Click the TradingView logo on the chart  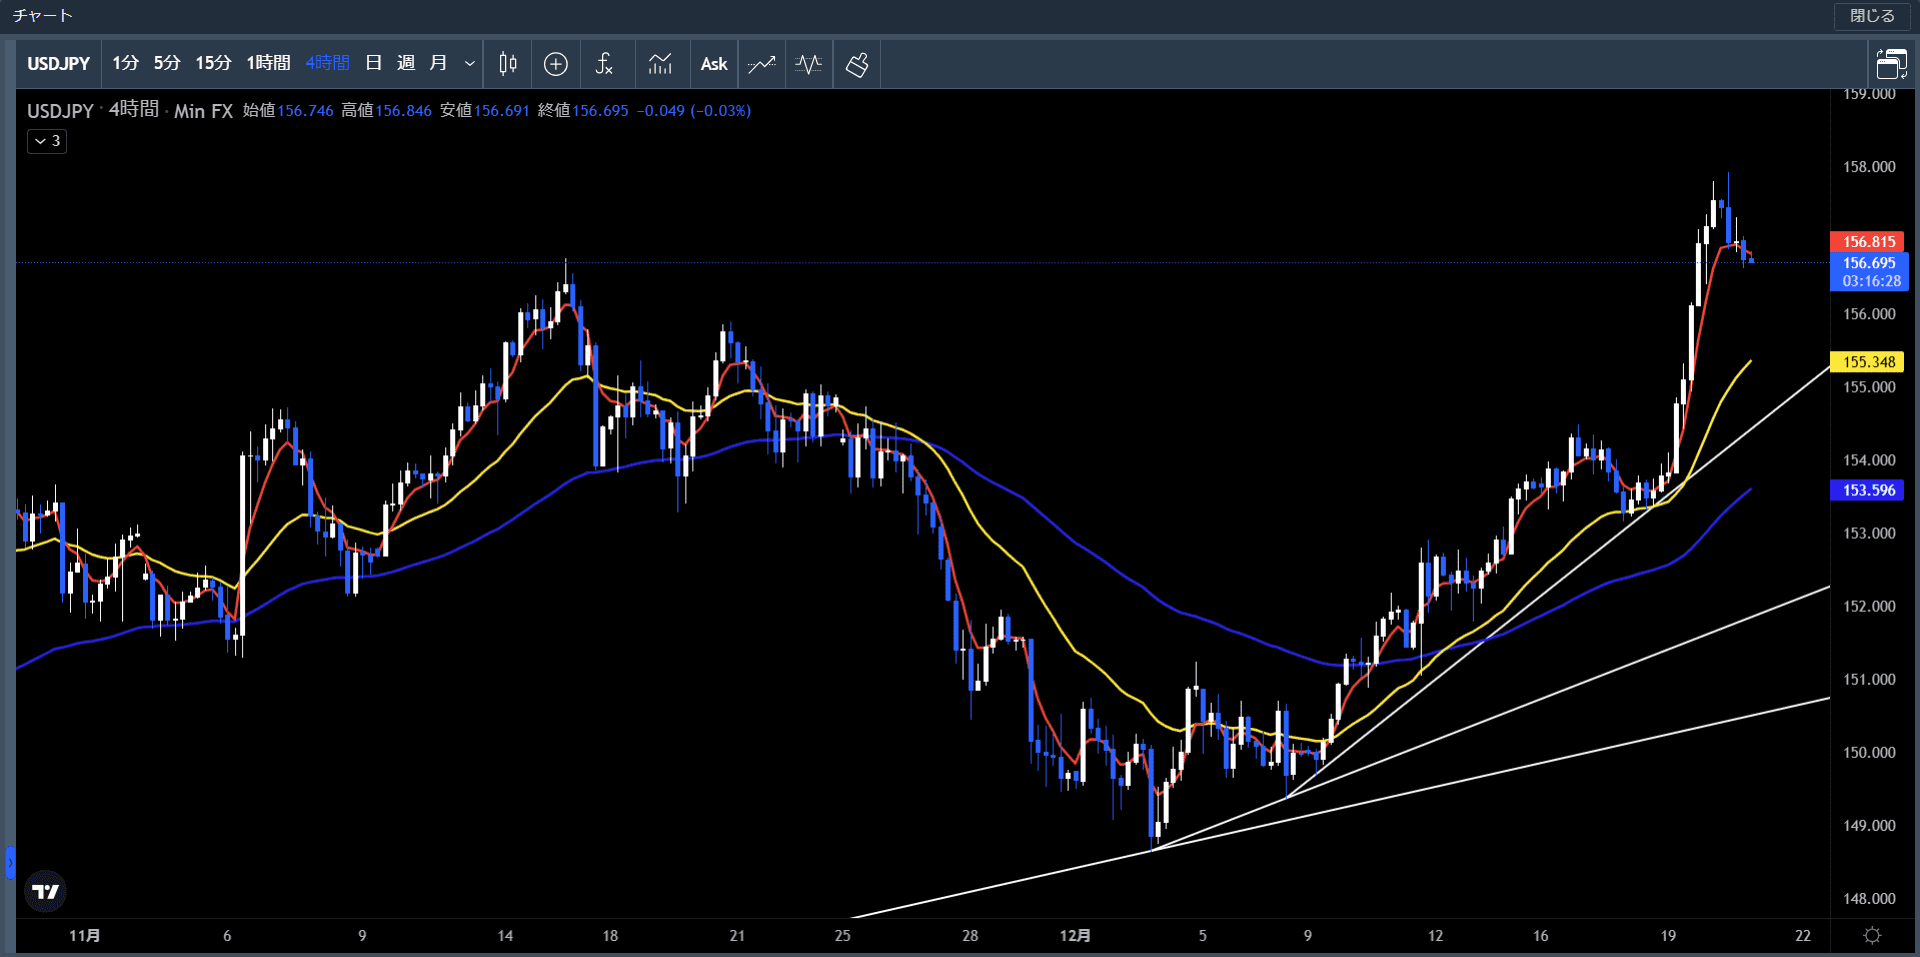[45, 891]
